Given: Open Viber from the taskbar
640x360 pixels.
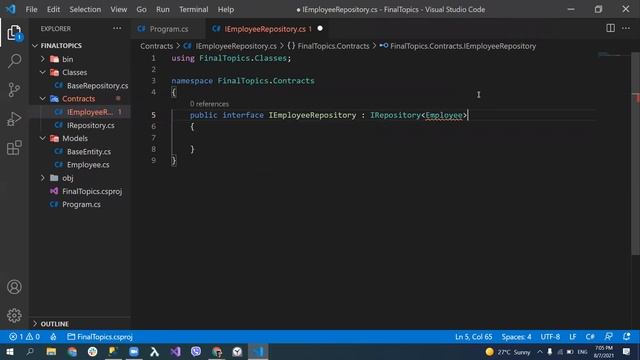Looking at the screenshot, I should point(196,352).
